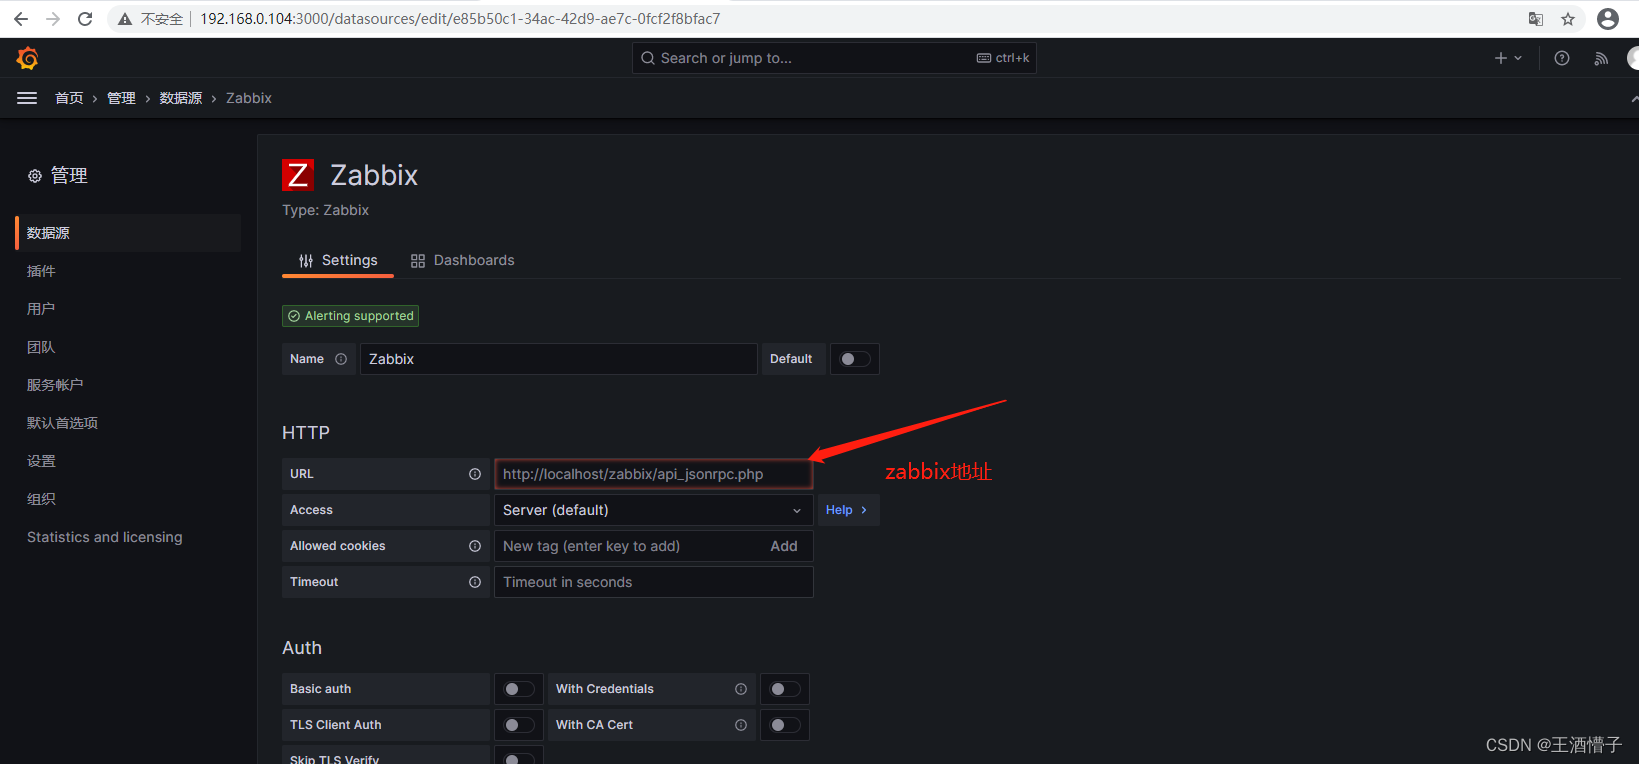Click the Timeout in seconds field
Viewport: 1639px width, 764px height.
[654, 582]
